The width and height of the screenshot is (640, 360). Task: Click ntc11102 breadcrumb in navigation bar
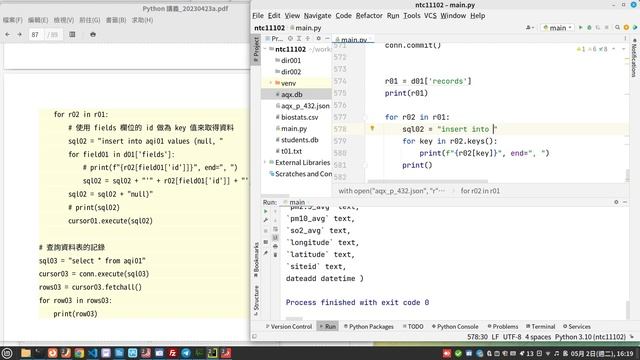[x=269, y=28]
